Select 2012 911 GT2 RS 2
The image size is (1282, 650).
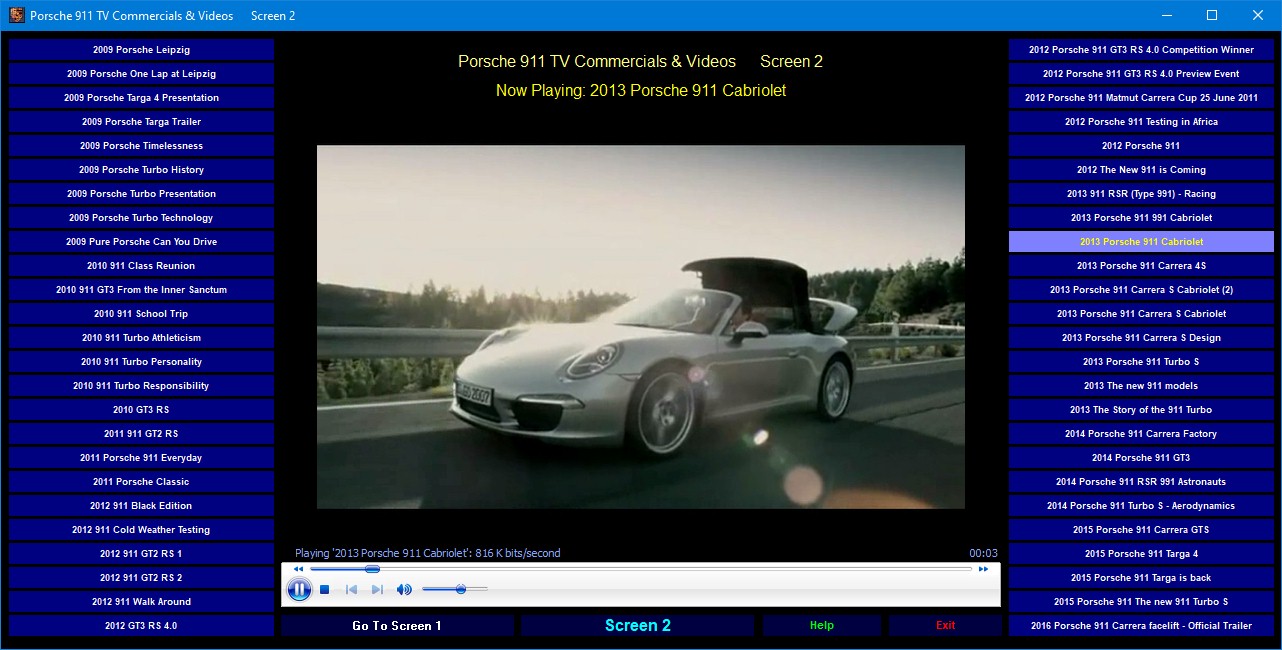(x=141, y=578)
